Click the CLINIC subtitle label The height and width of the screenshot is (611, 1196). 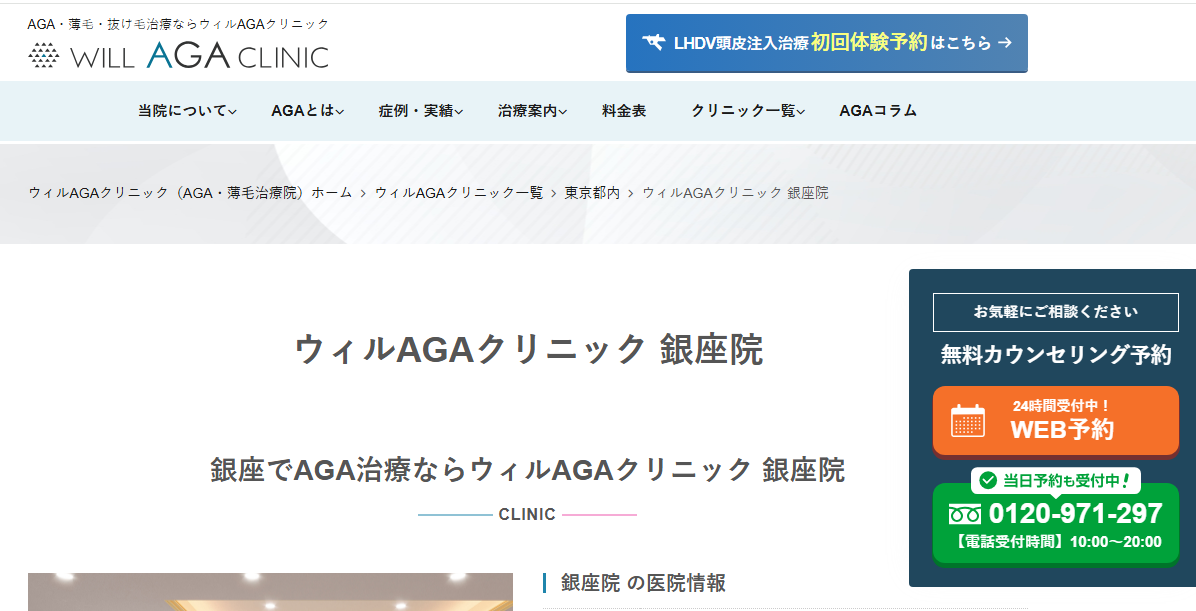(527, 515)
